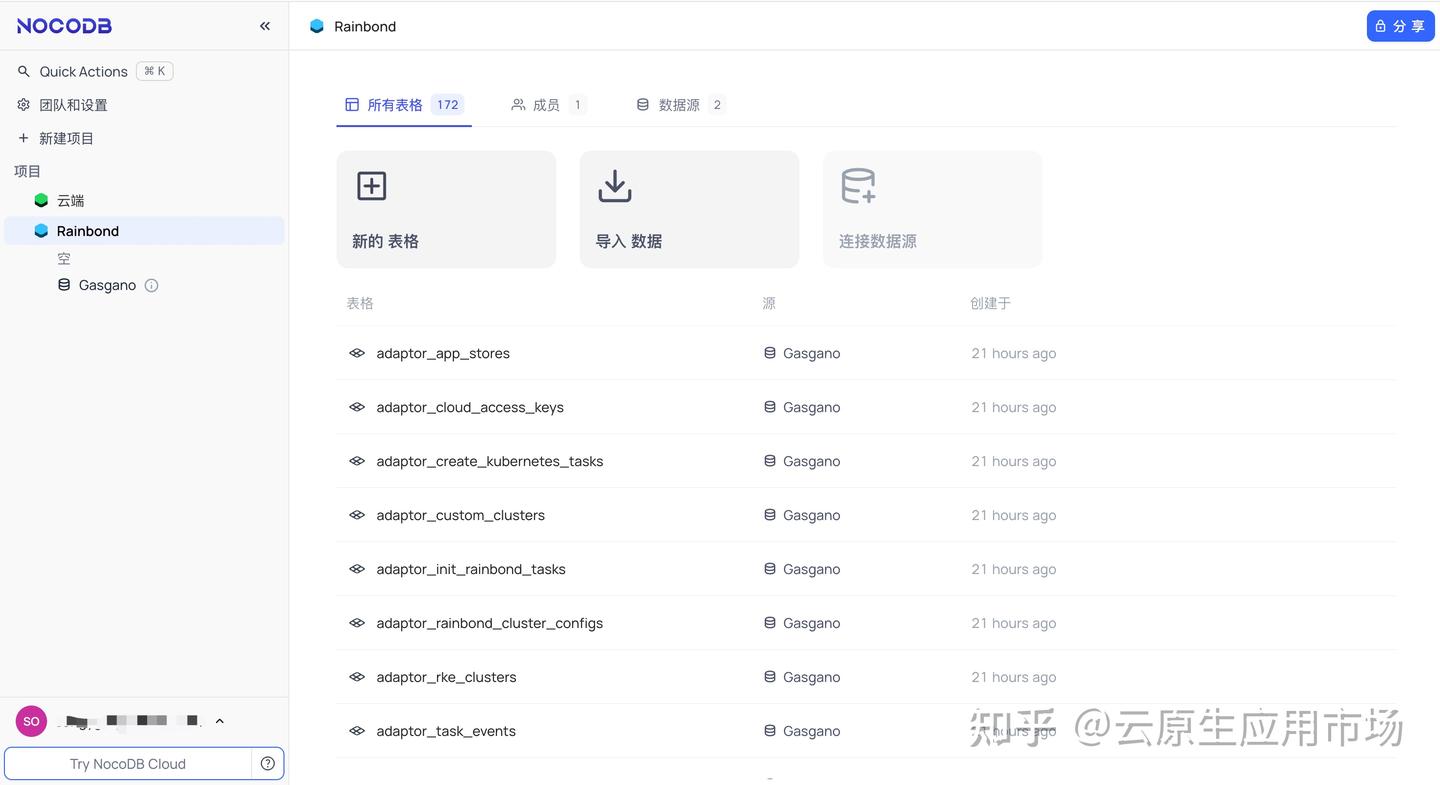Open the 连接数据源 connect card
Image resolution: width=1440 pixels, height=785 pixels.
pyautogui.click(x=931, y=209)
